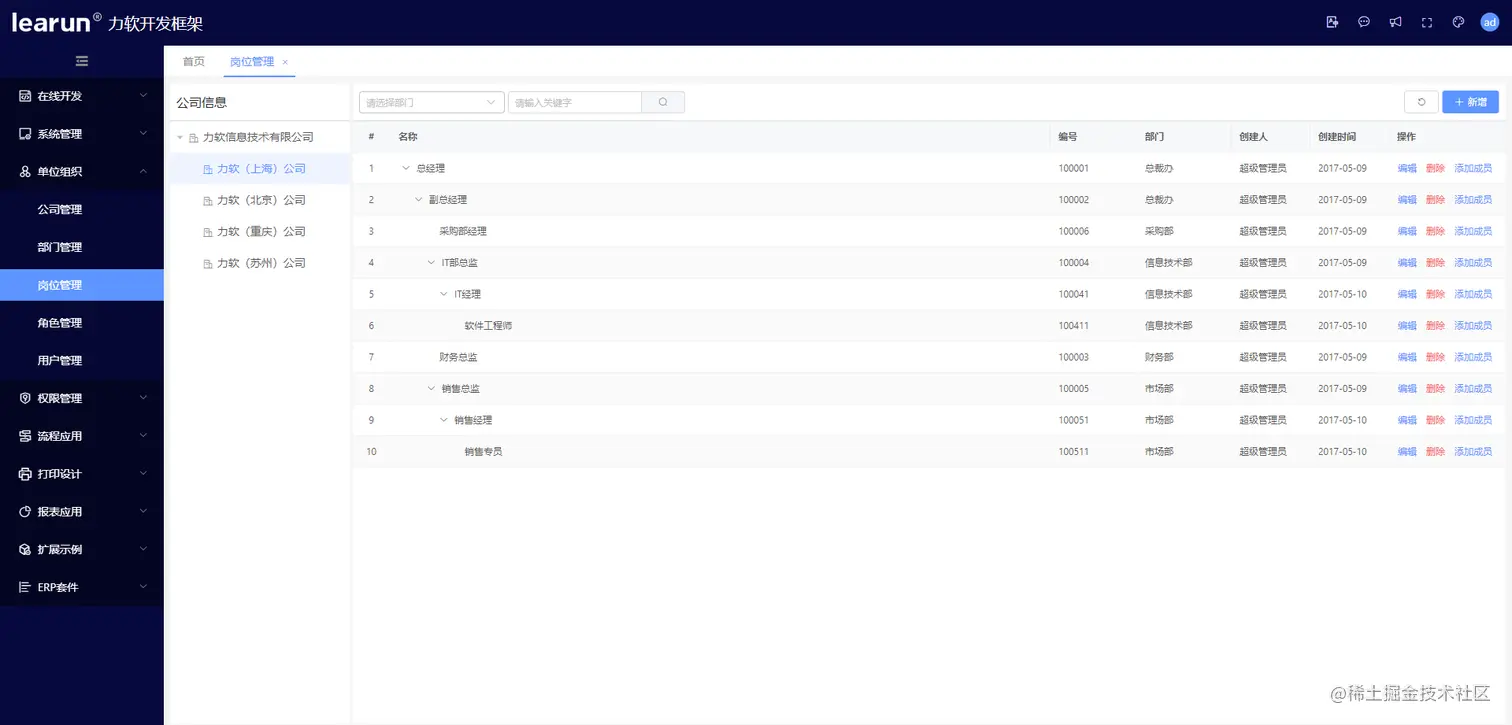Collapse the 副总经理 row
1512x725 pixels.
(x=419, y=200)
